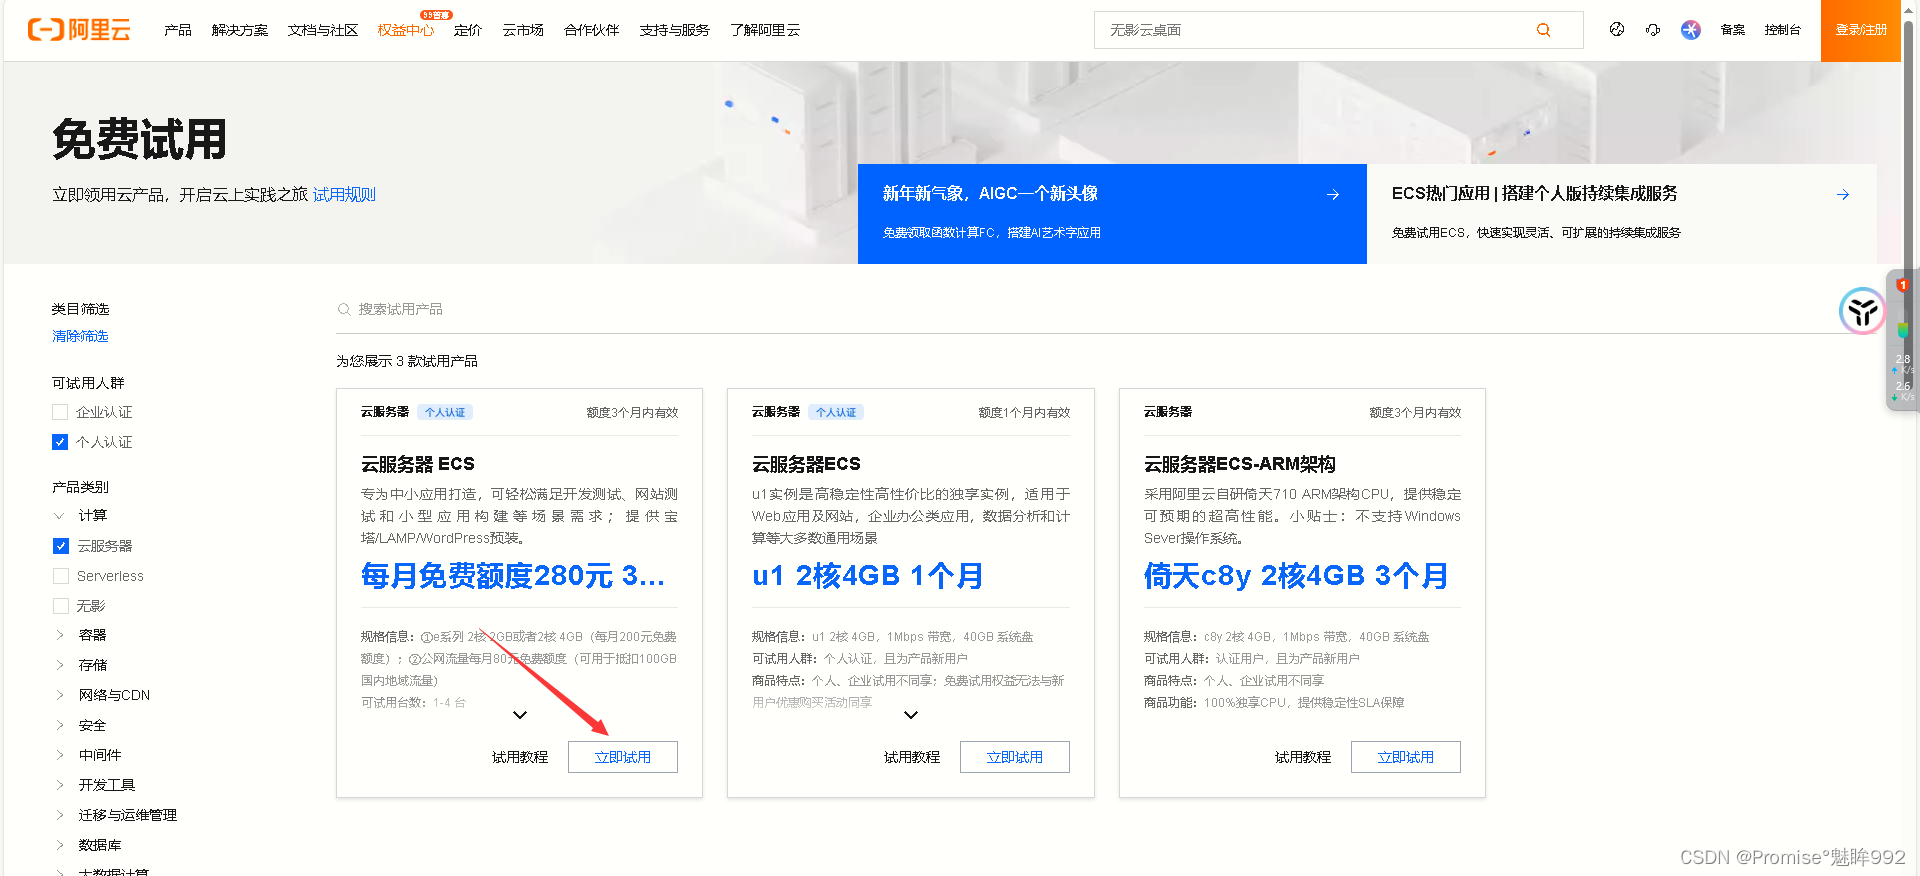1920x876 pixels.
Task: Open the 云市场 menu
Action: tap(523, 30)
